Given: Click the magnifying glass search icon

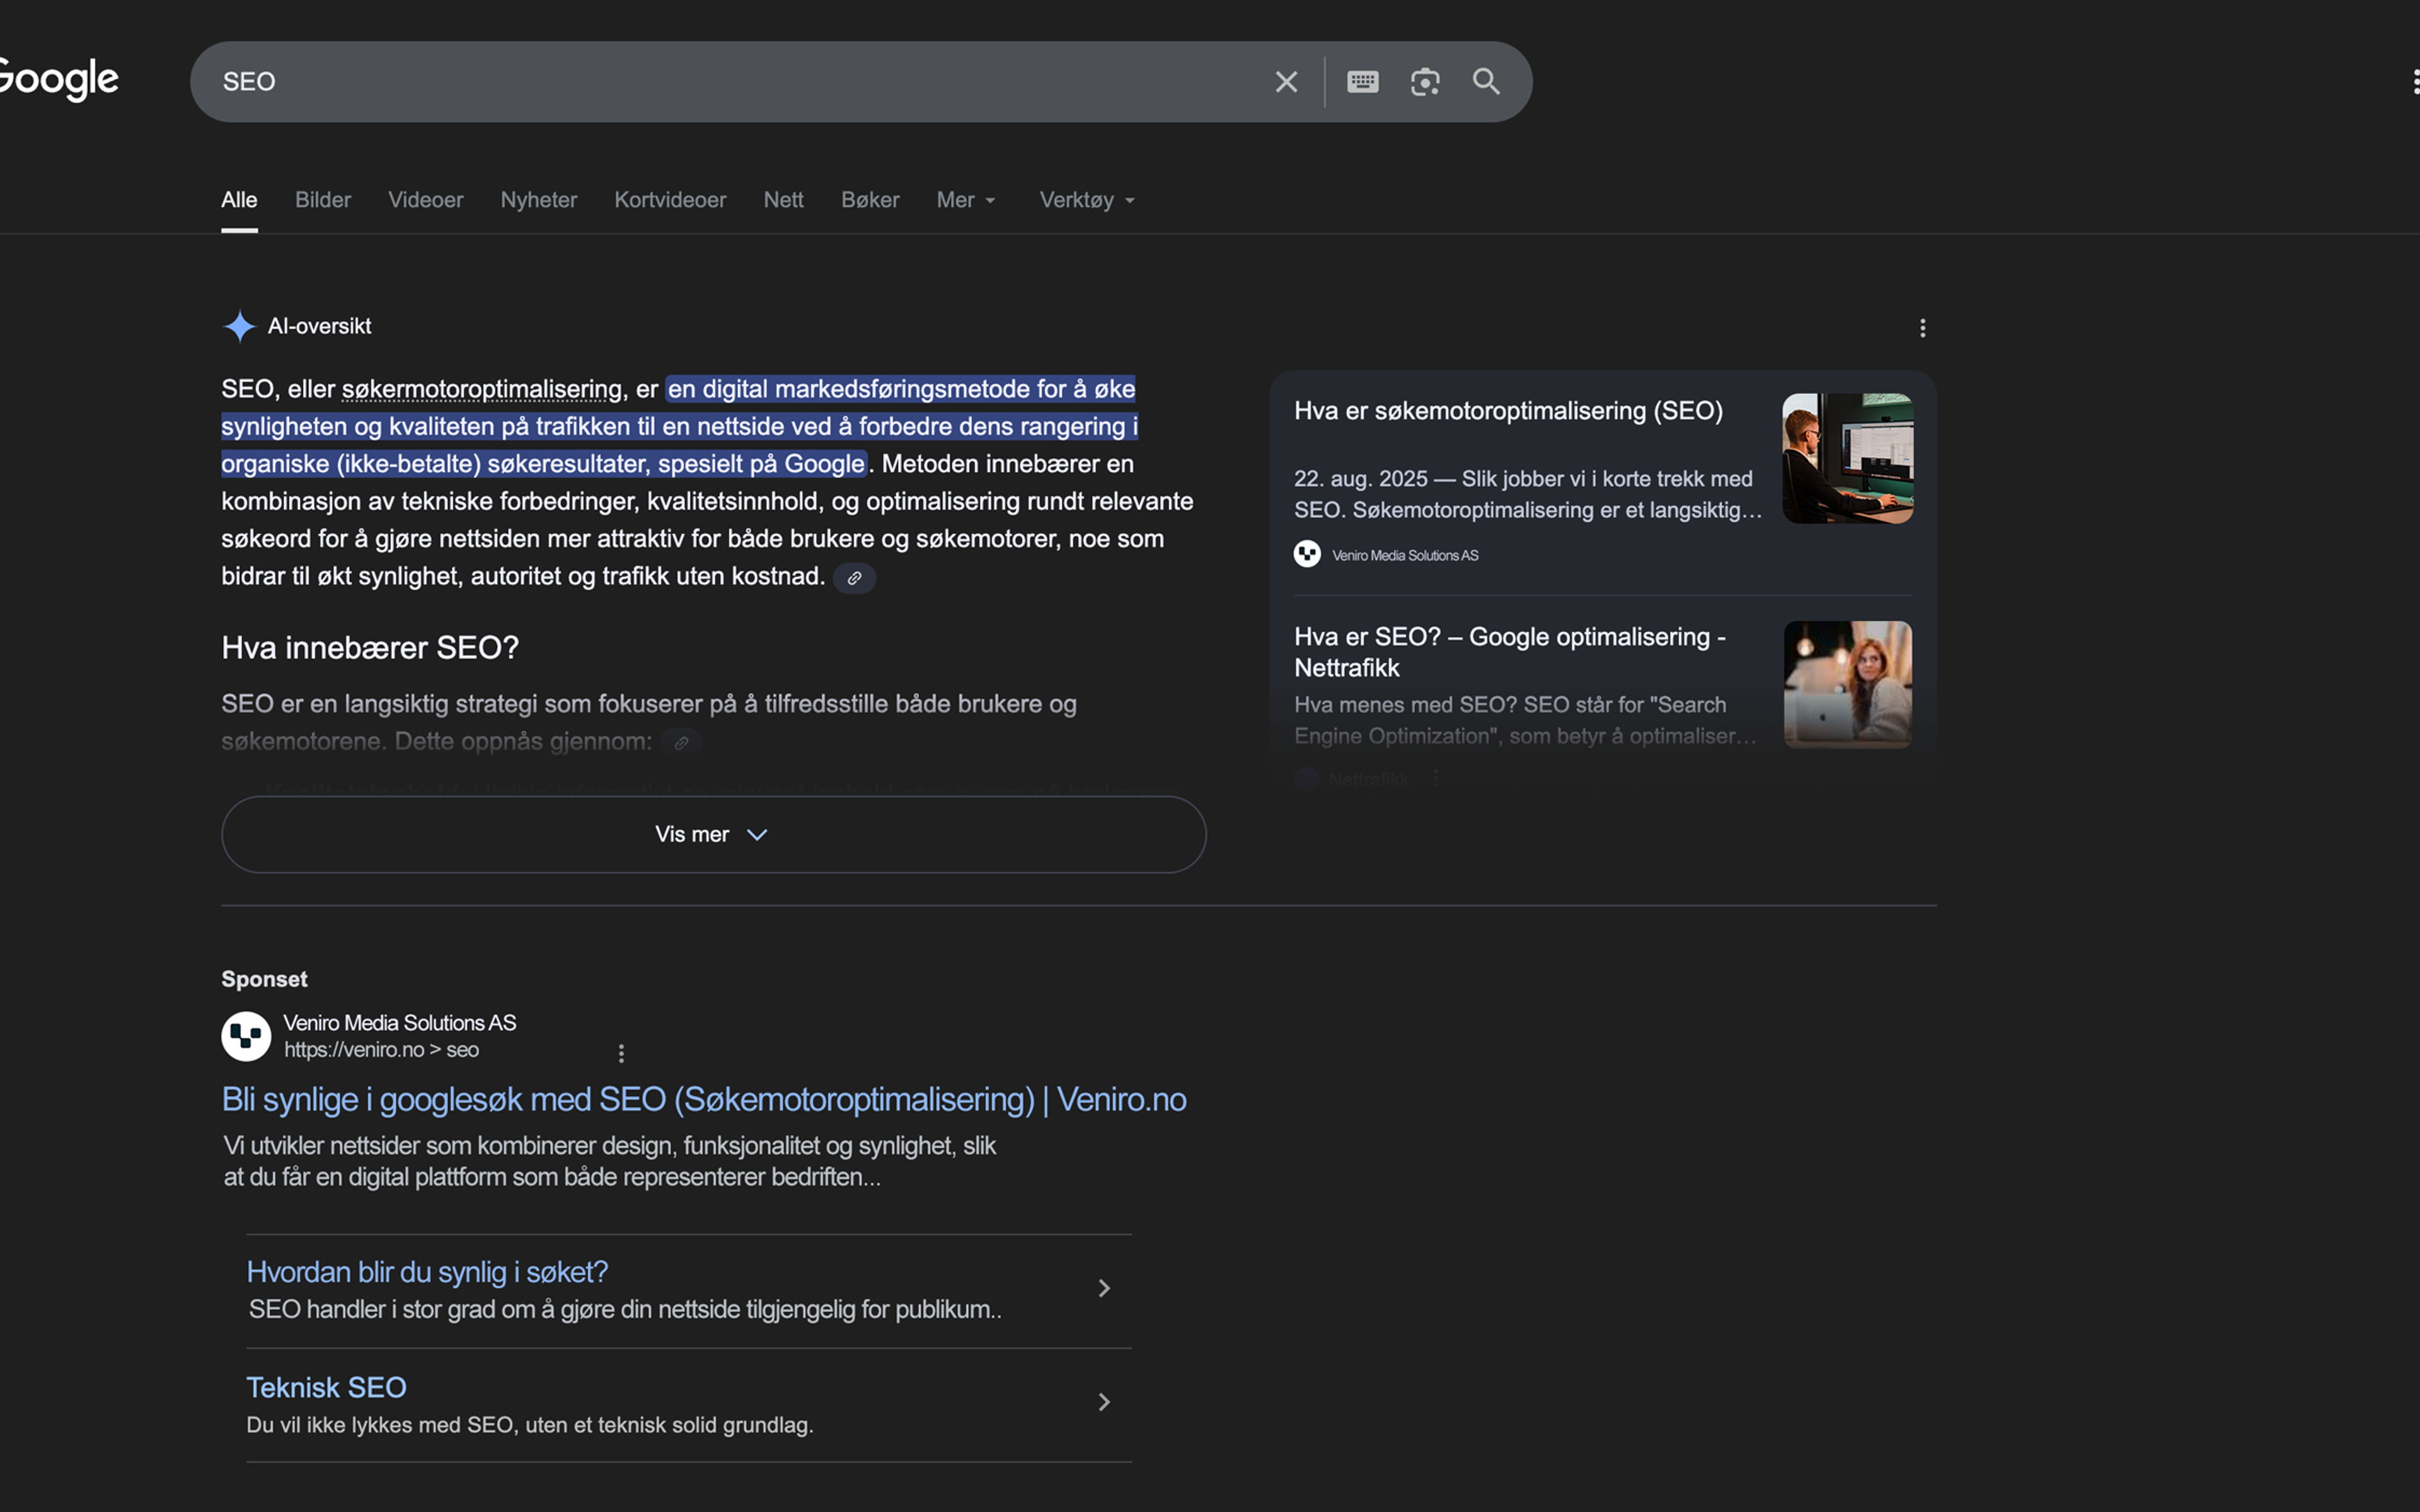Looking at the screenshot, I should click(1486, 82).
